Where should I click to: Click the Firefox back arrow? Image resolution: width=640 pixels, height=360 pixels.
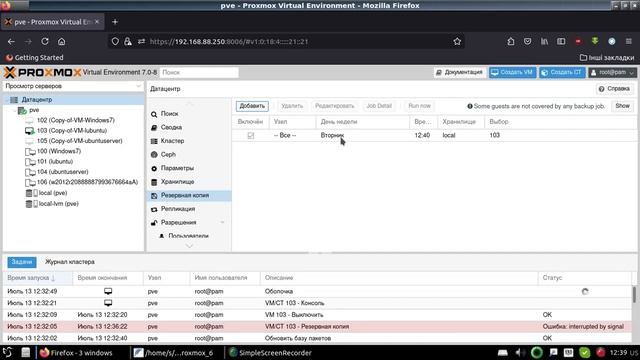(x=11, y=42)
